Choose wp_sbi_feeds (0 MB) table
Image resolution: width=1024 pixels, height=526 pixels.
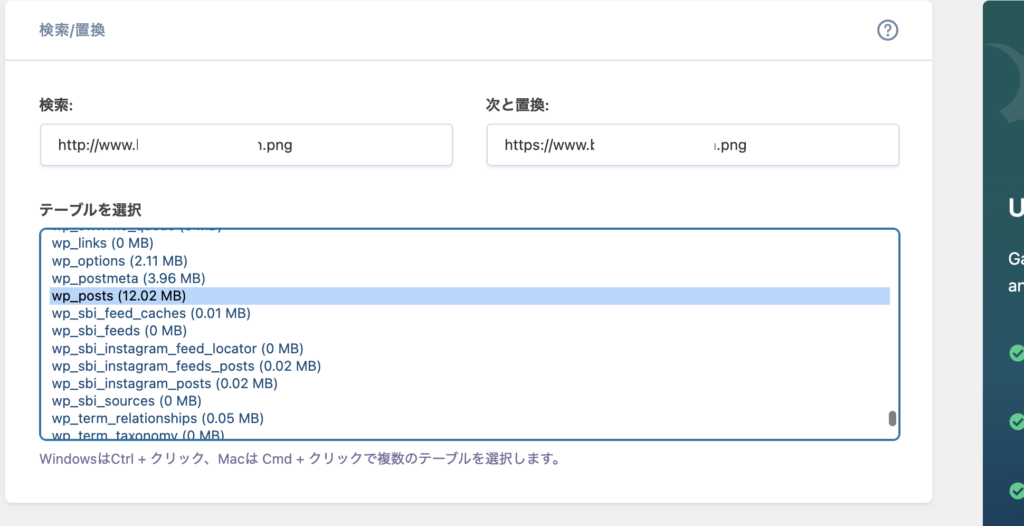pyautogui.click(x=119, y=331)
